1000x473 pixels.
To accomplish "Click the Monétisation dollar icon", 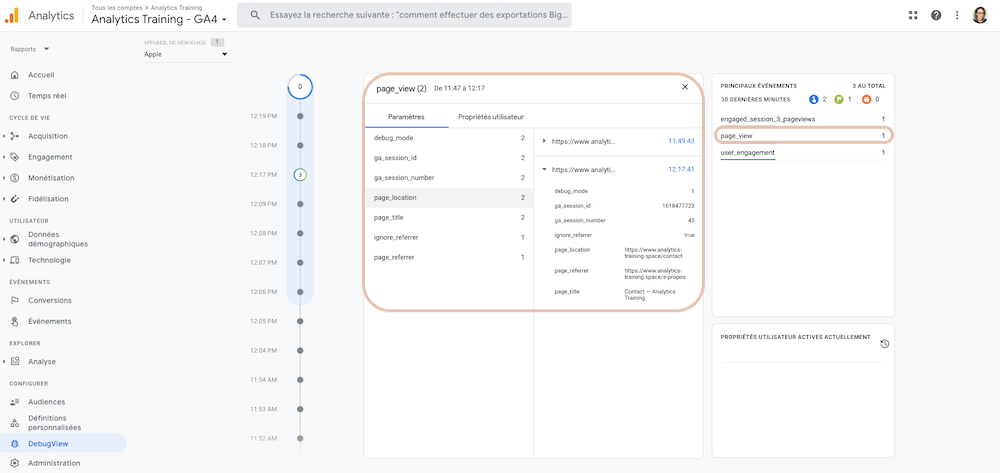I will pos(15,178).
